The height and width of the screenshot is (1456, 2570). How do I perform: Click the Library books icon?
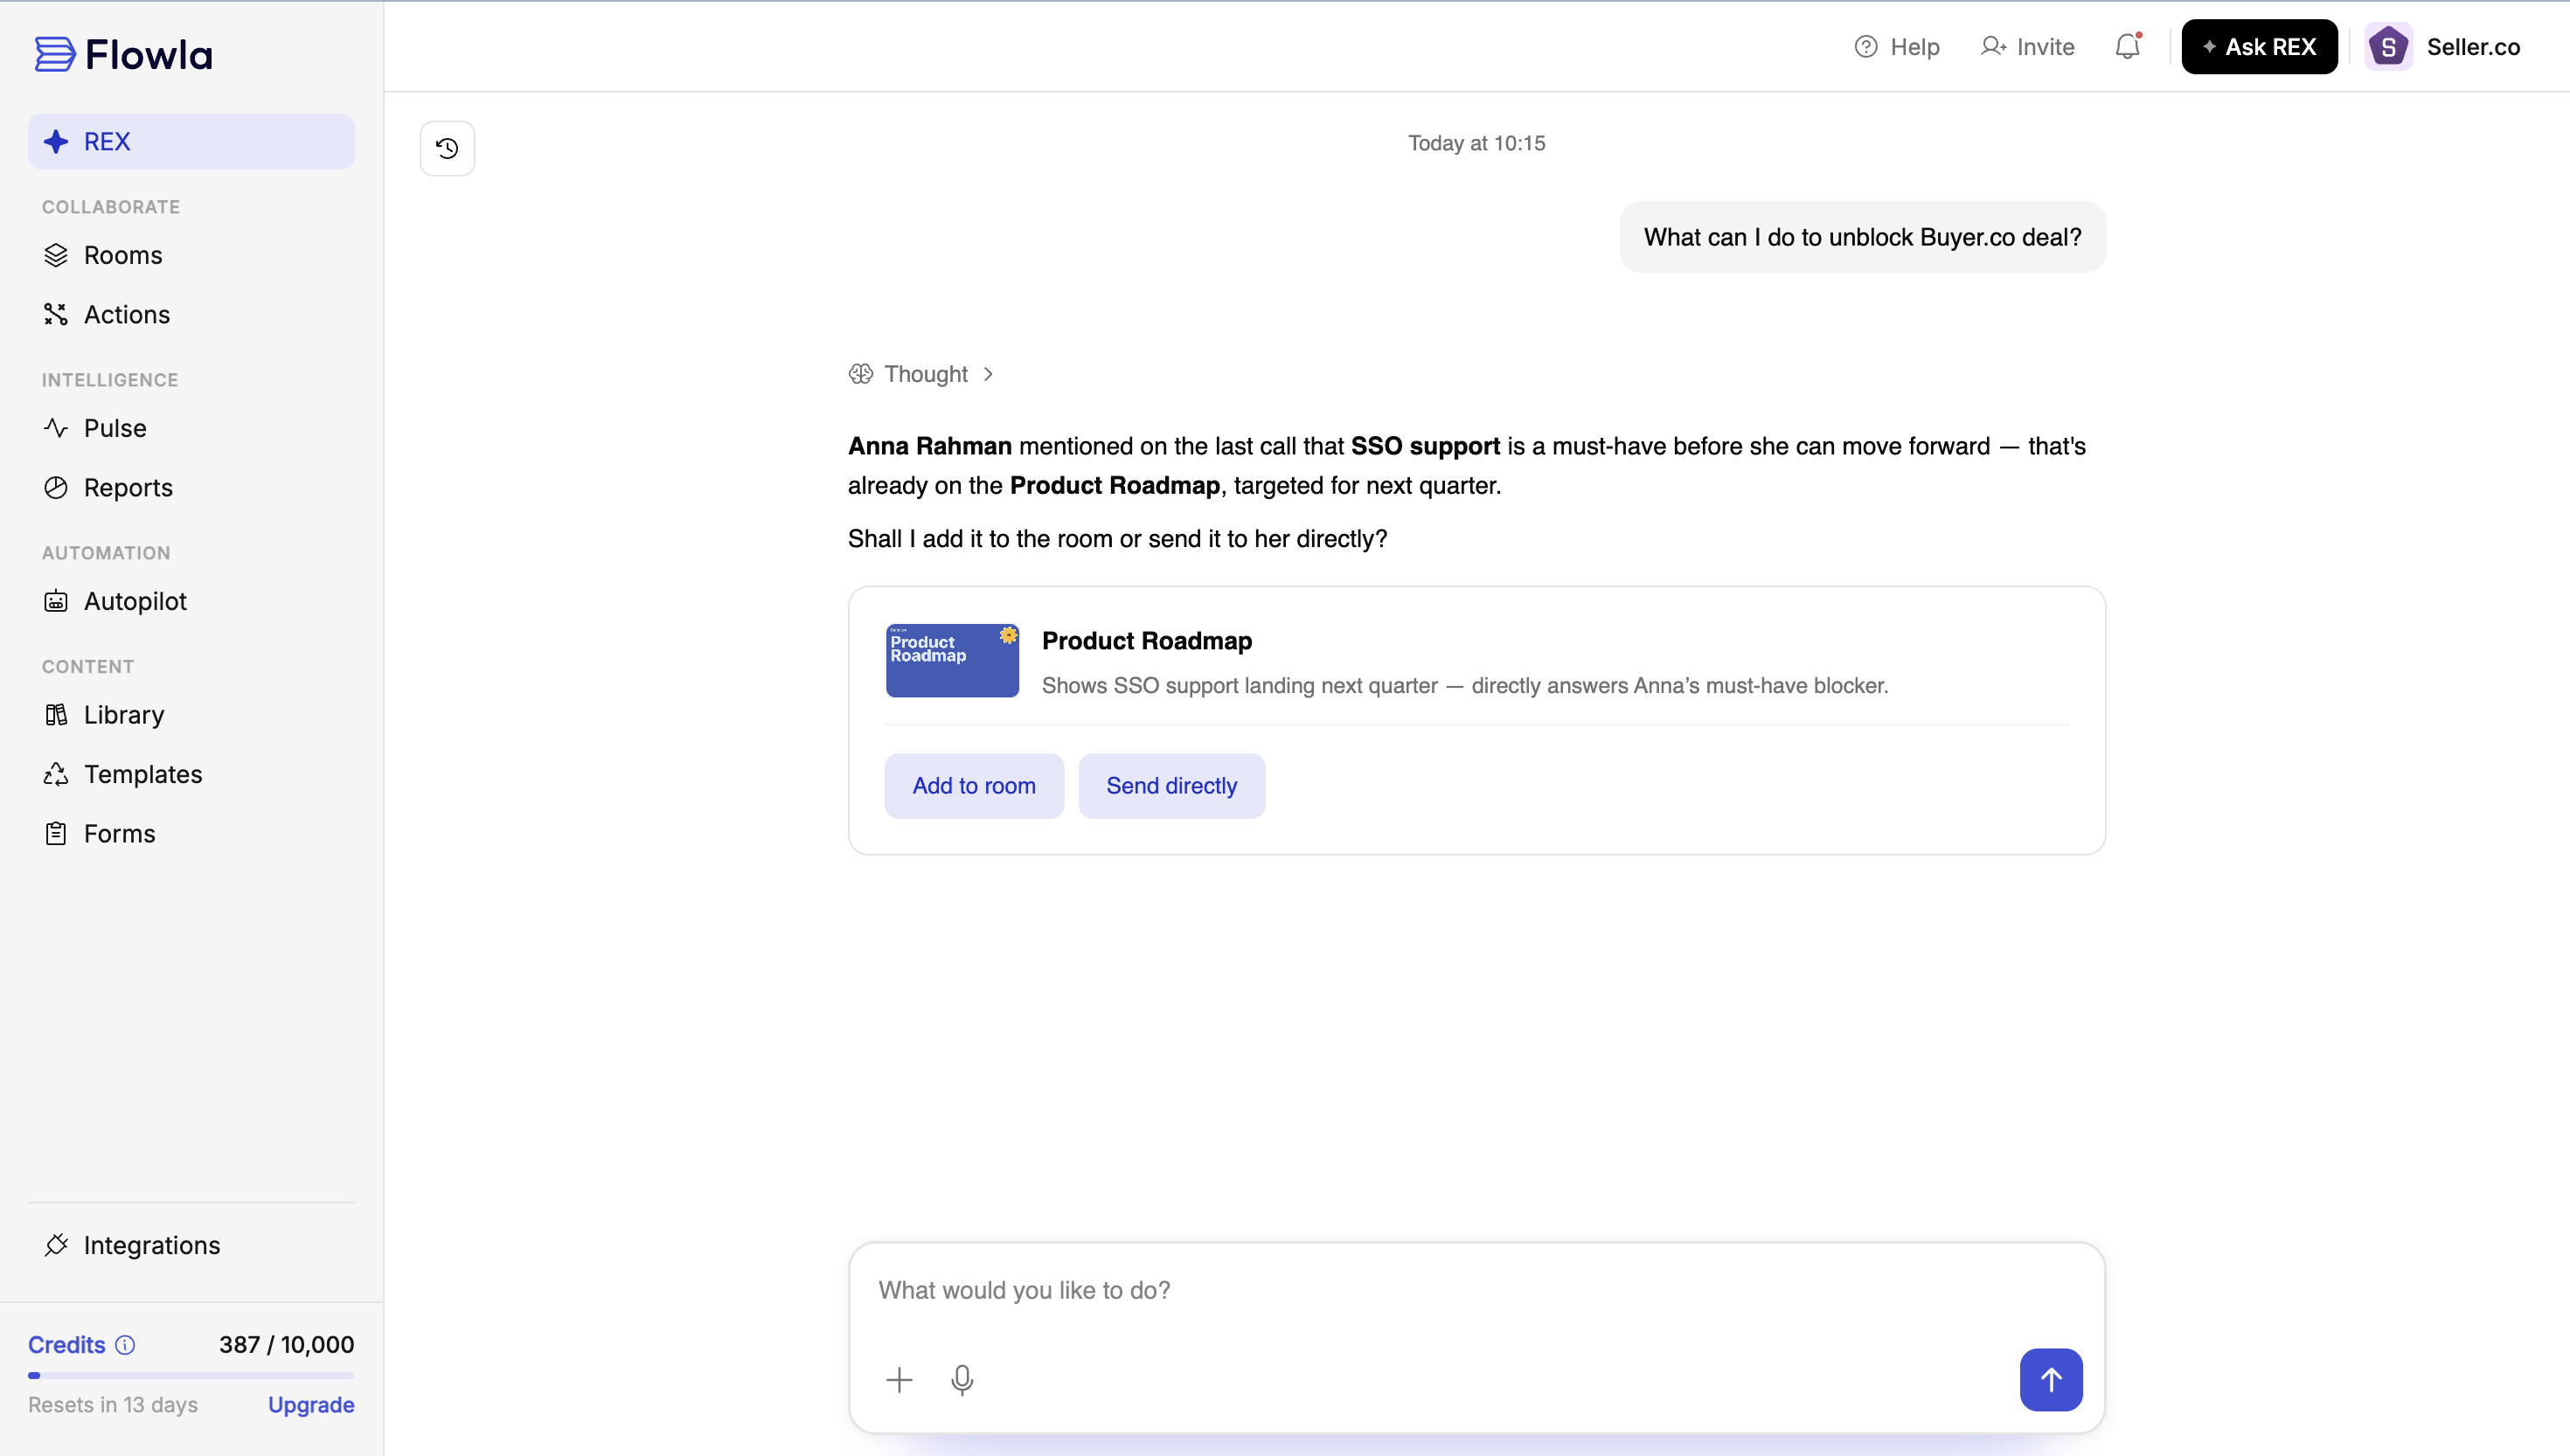click(x=56, y=715)
